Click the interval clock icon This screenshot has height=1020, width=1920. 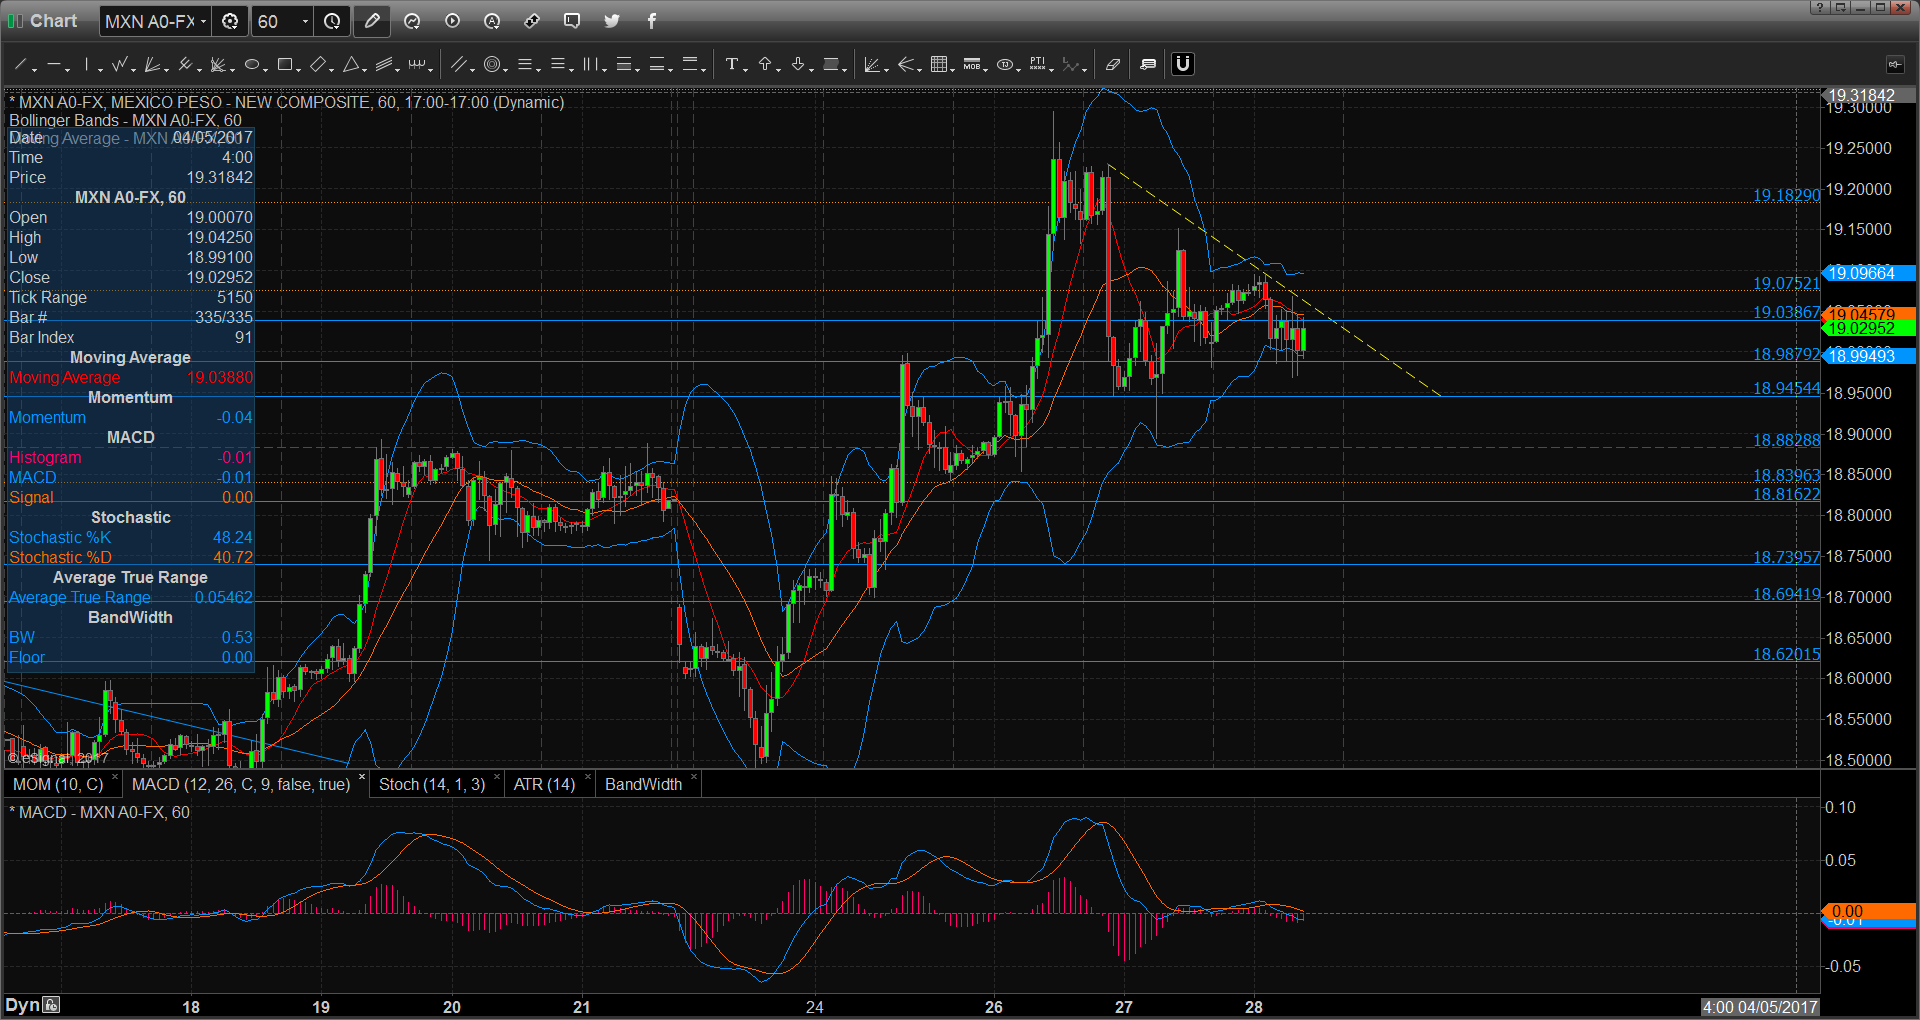[x=332, y=21]
